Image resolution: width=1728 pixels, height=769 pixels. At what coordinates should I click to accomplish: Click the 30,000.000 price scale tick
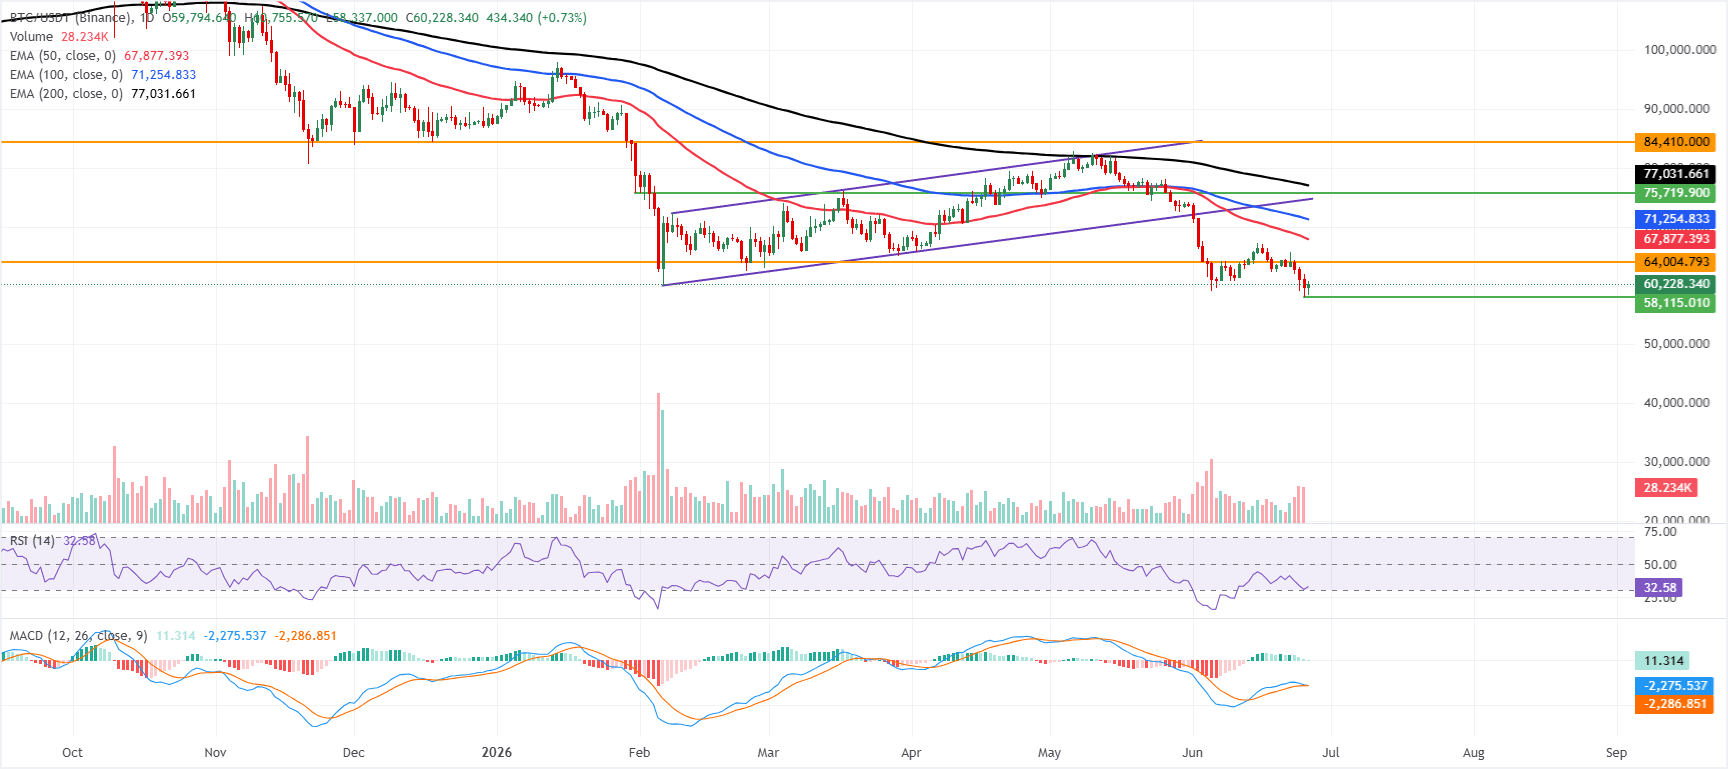[1676, 462]
